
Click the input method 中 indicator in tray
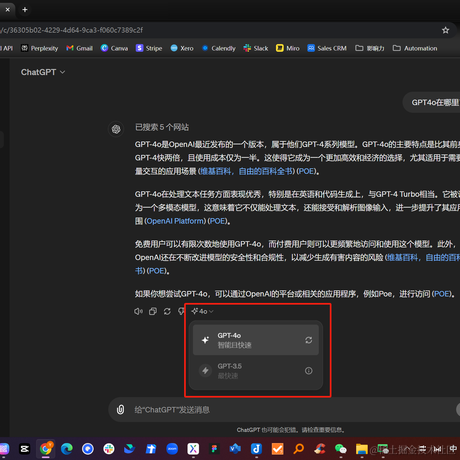453,449
